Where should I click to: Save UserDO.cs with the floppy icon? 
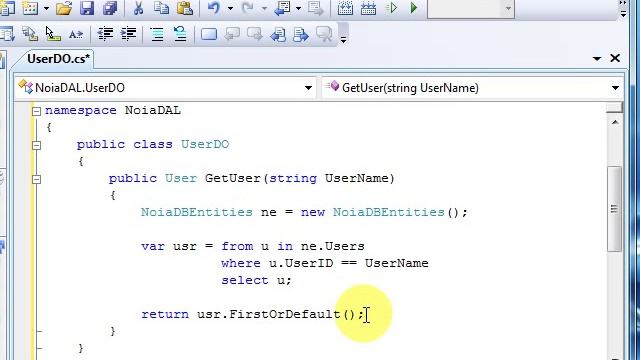(x=87, y=8)
